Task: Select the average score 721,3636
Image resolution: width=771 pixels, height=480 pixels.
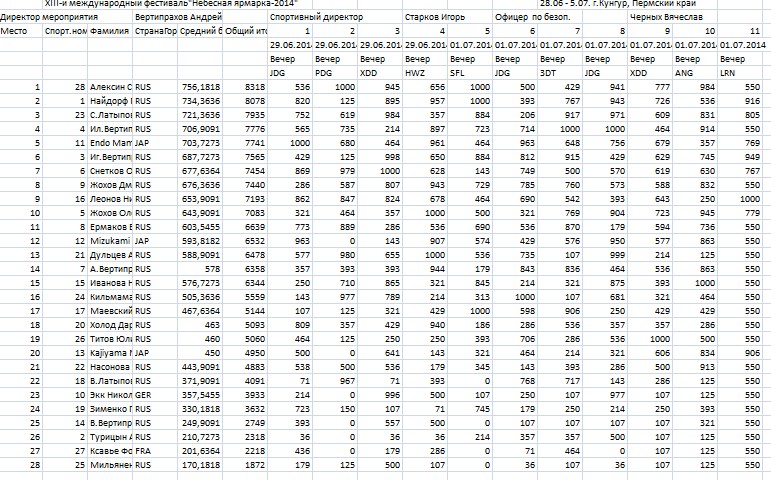Action: [200, 115]
